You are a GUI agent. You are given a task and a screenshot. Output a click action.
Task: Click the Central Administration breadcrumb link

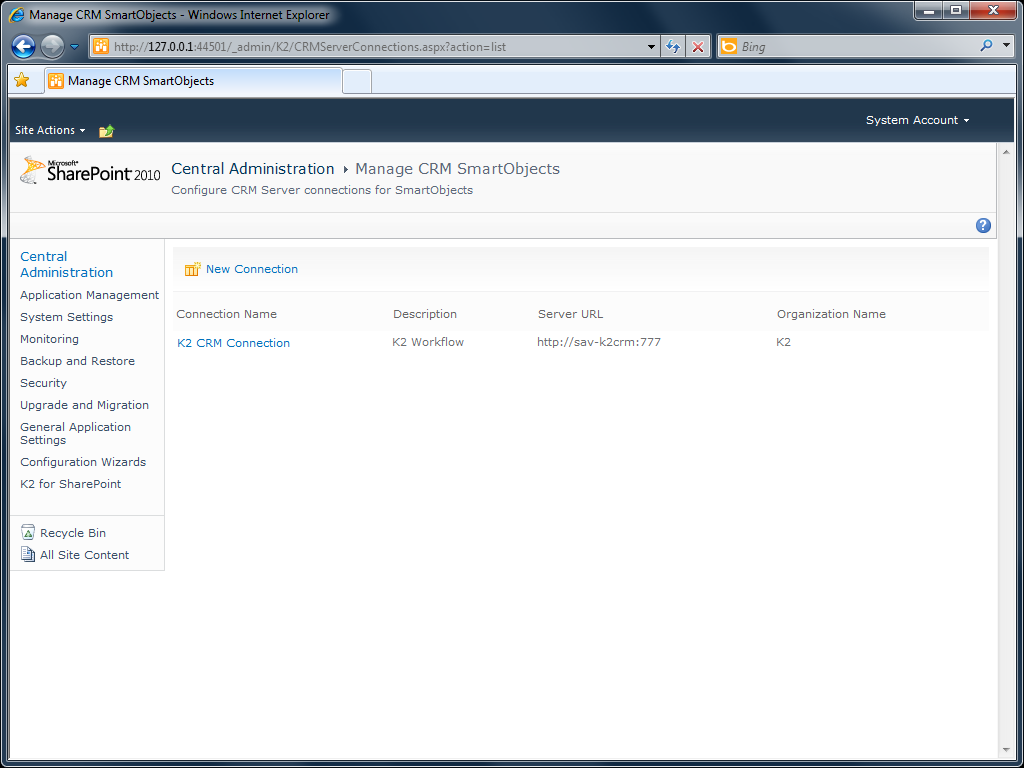click(253, 168)
